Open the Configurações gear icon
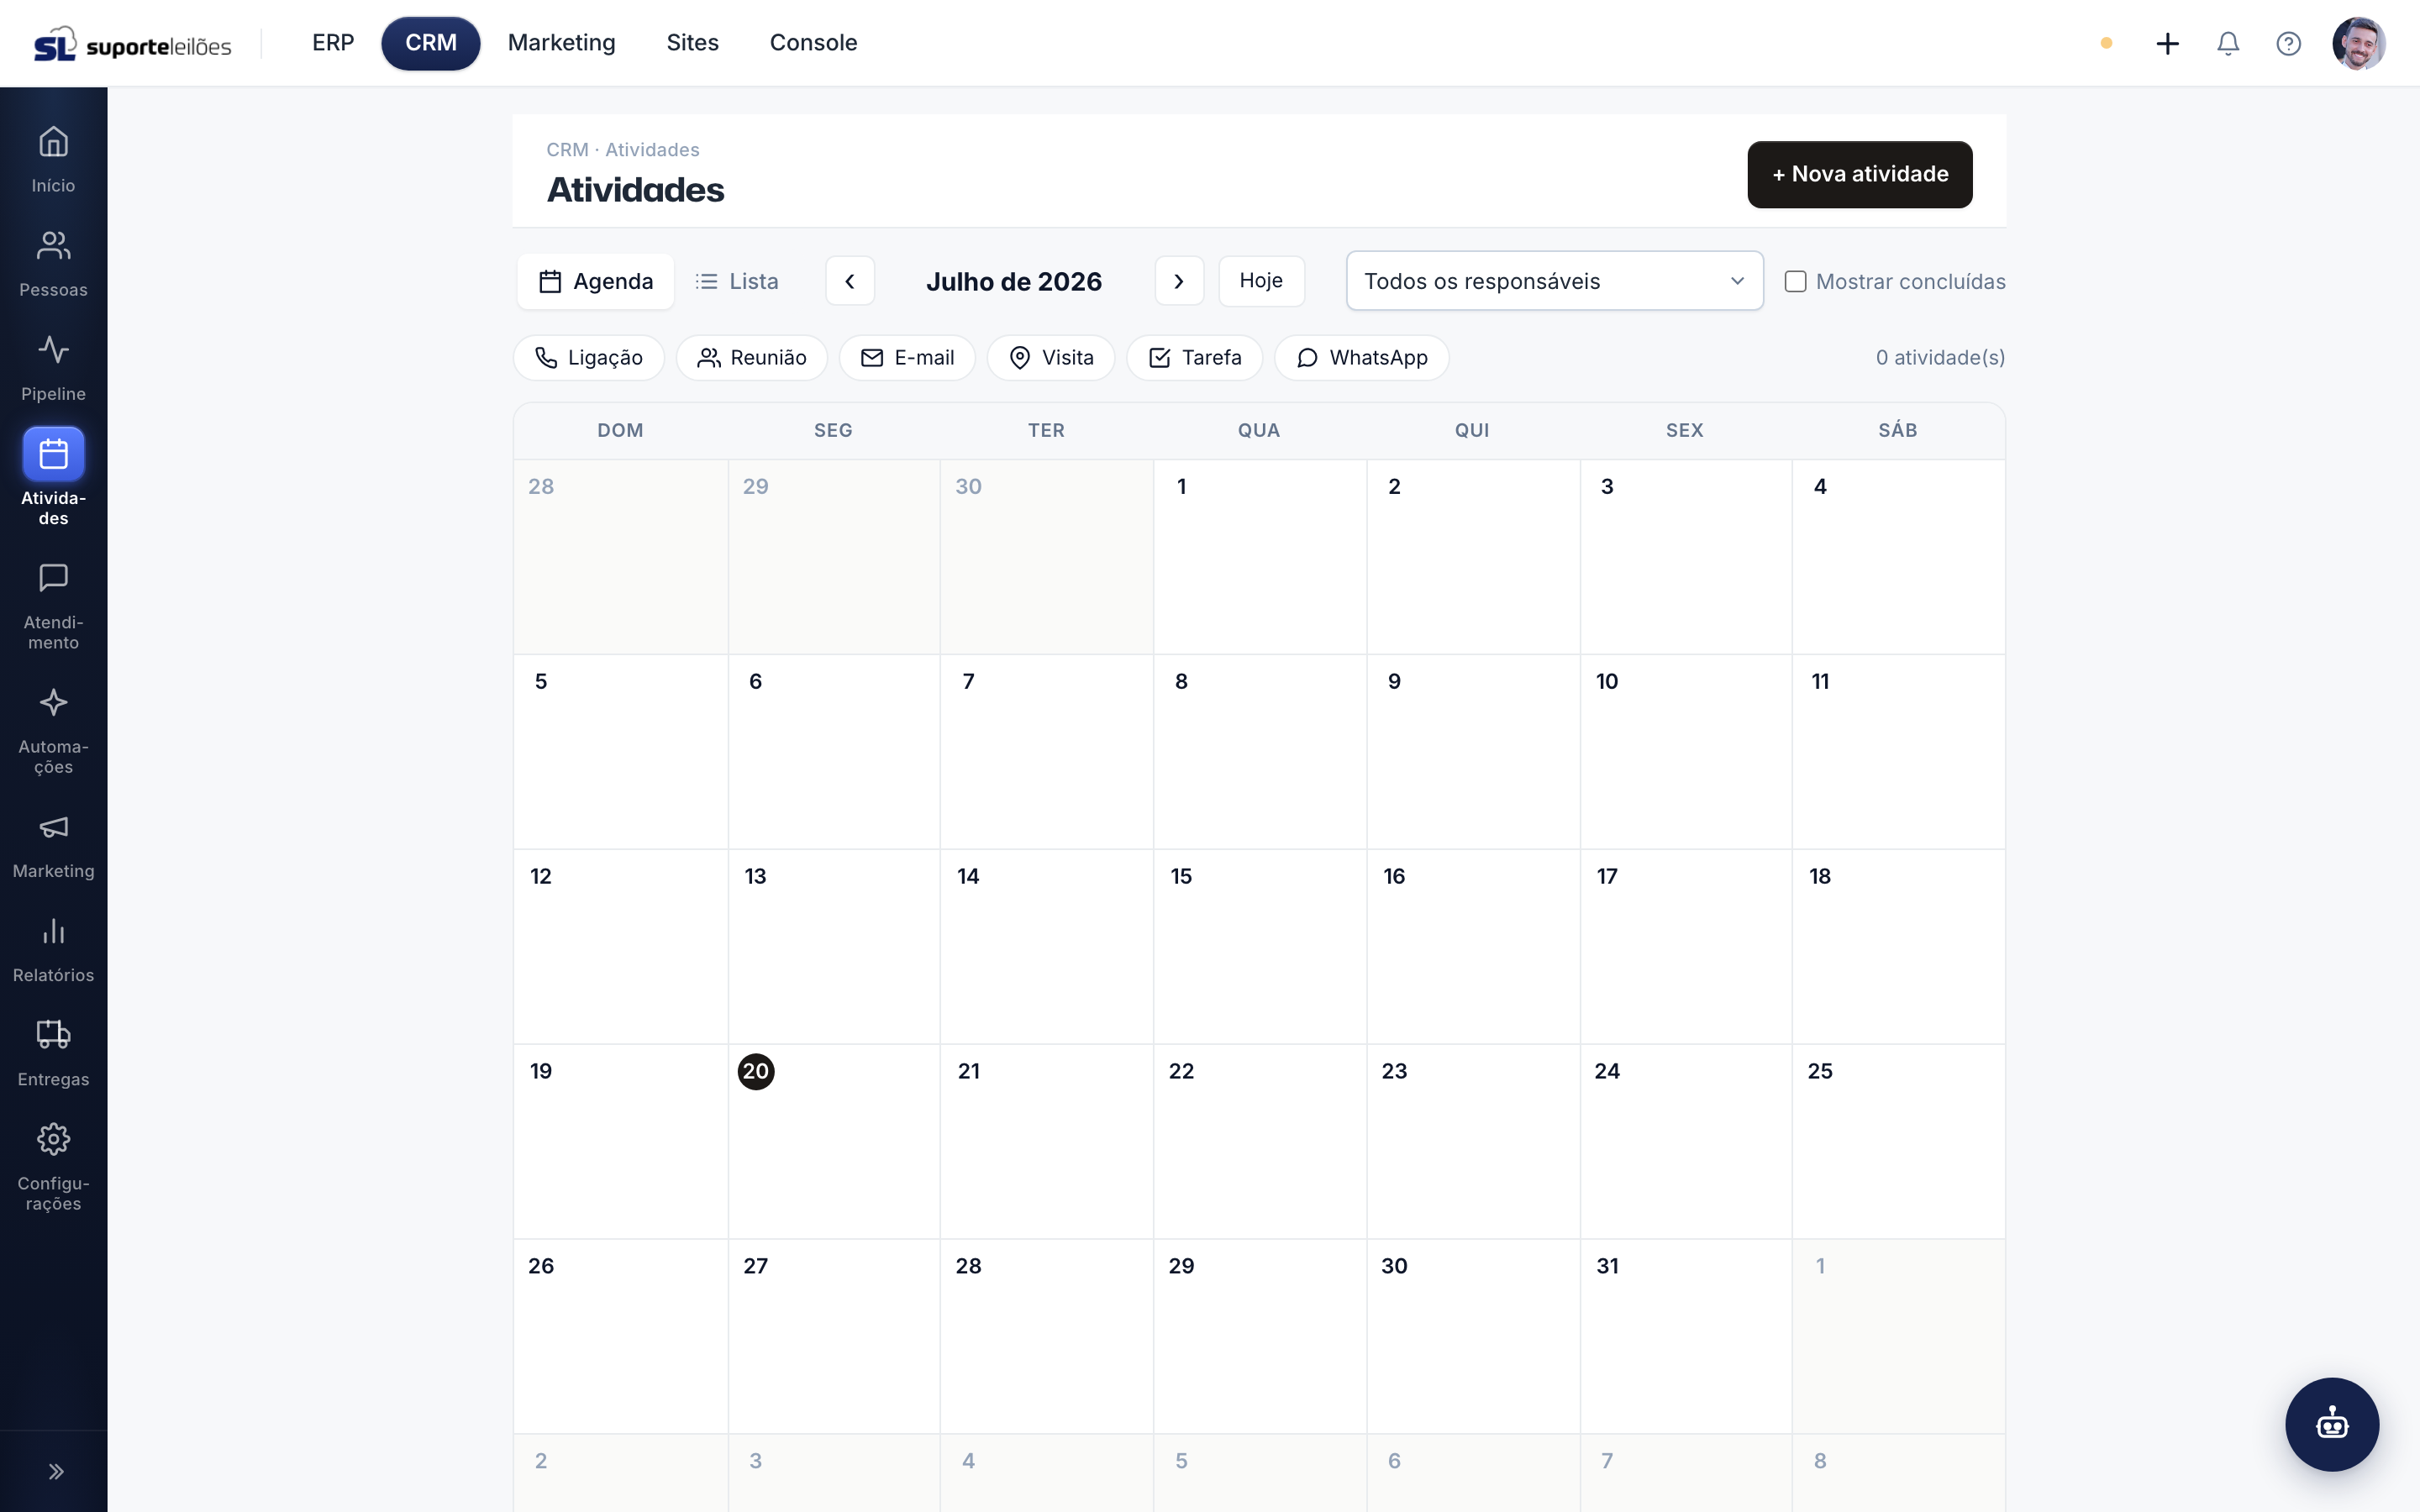 click(53, 1139)
